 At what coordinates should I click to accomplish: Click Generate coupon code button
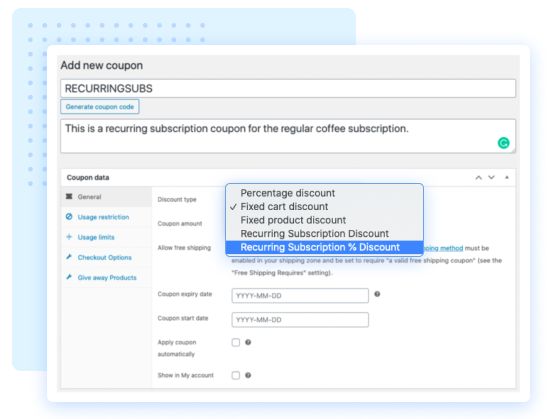[100, 107]
